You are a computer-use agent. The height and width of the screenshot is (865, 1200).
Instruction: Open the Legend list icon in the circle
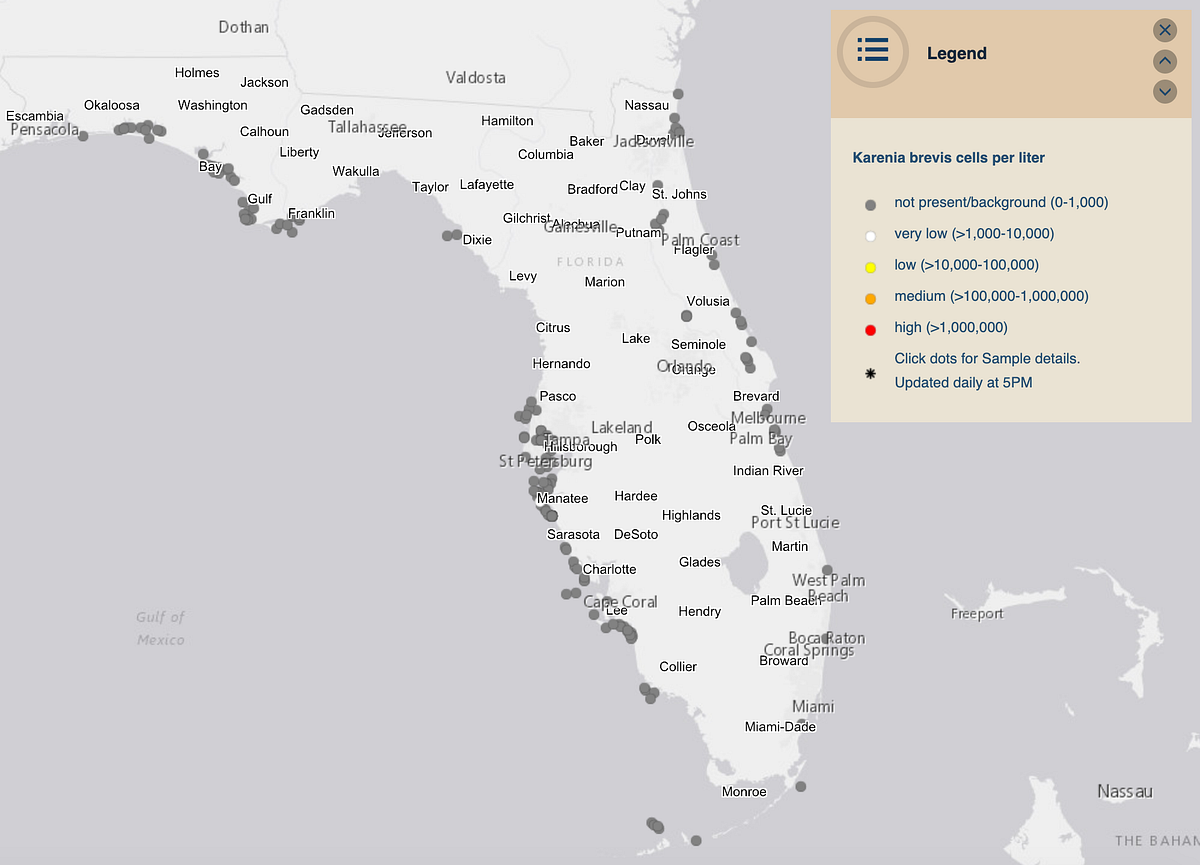872,50
